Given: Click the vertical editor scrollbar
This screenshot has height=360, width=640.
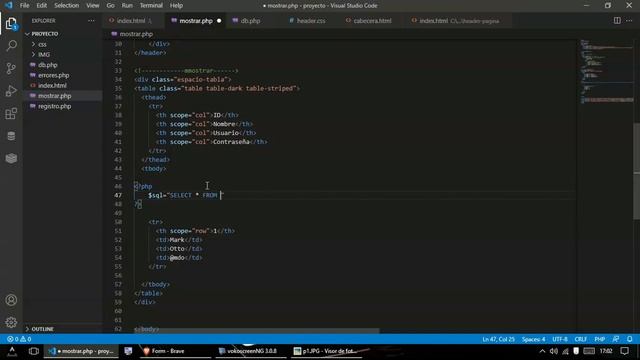Looking at the screenshot, I should 636,171.
